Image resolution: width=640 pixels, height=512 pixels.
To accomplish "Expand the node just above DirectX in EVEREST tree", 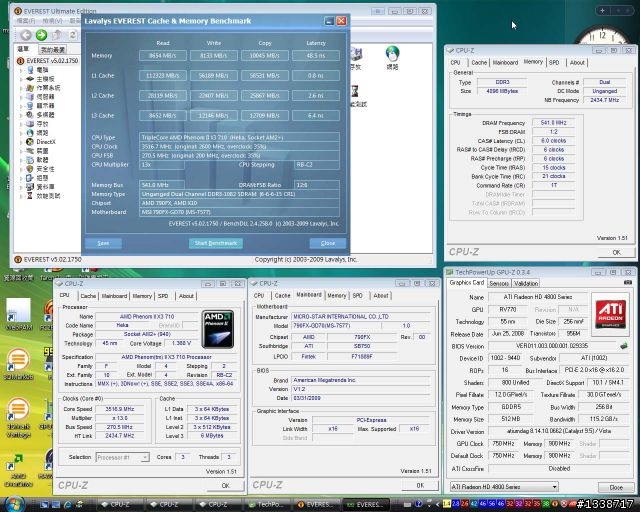I will point(21,133).
